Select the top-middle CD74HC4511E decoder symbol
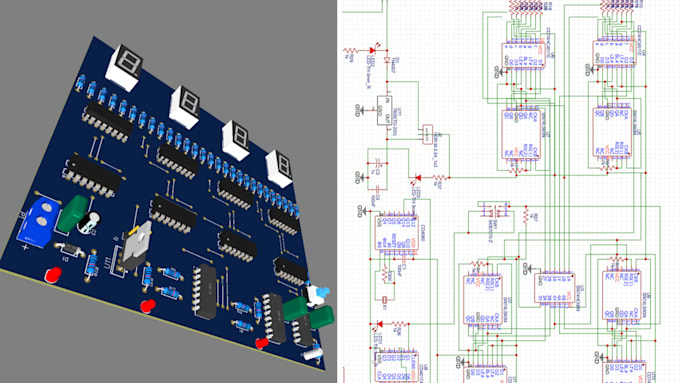680x383 pixels. click(x=523, y=56)
